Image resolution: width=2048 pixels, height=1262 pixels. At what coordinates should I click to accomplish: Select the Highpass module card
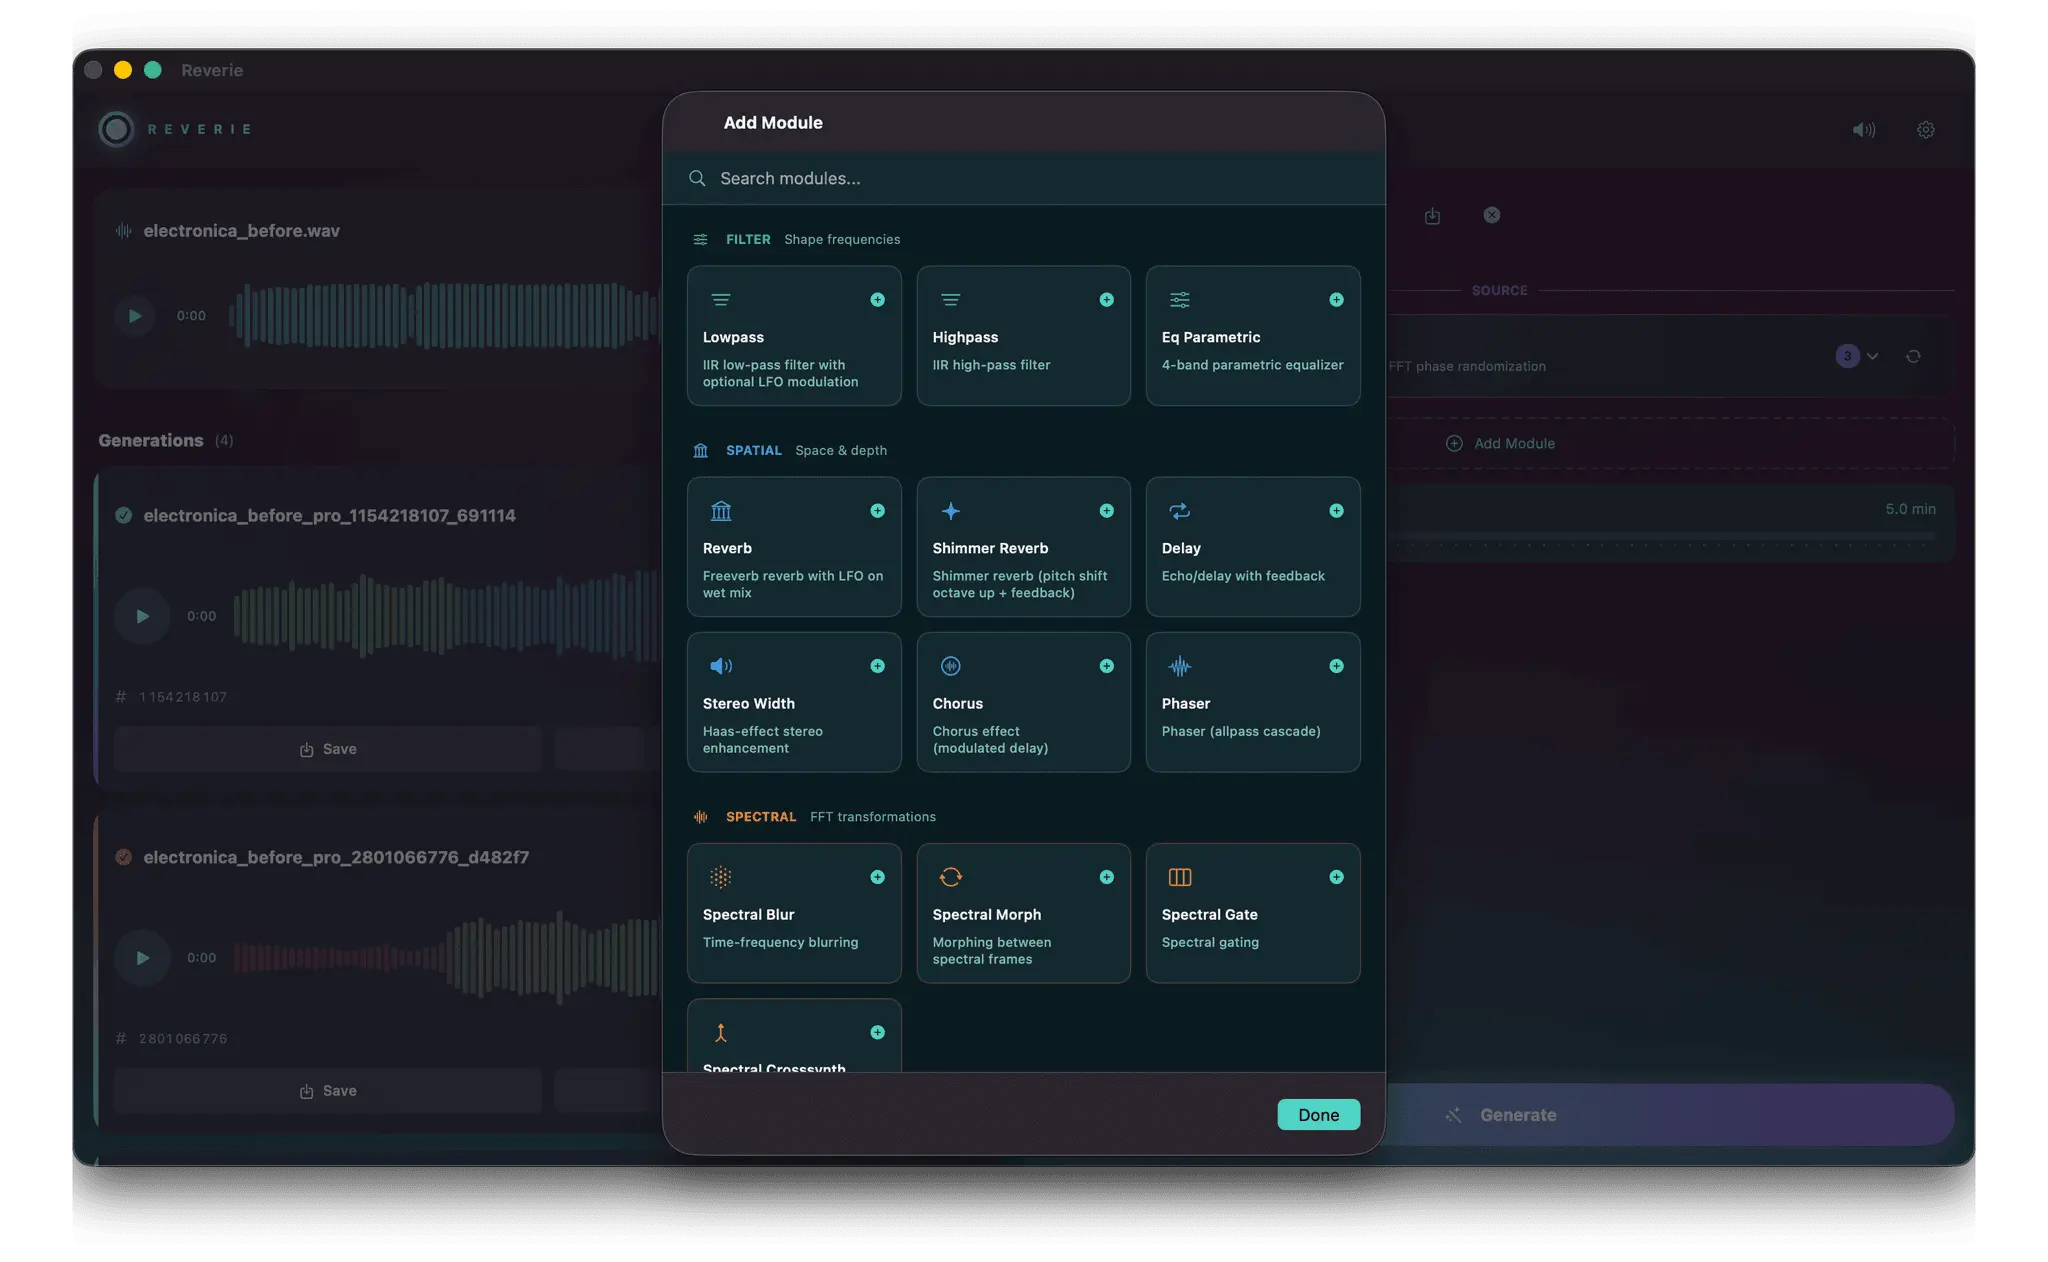click(x=1023, y=335)
